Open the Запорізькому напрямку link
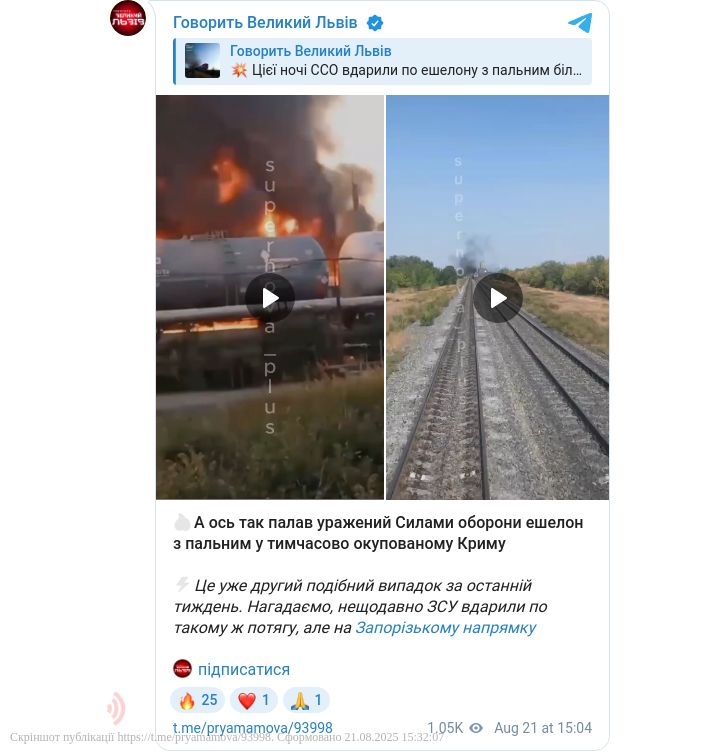This screenshot has width=720, height=755. [445, 628]
